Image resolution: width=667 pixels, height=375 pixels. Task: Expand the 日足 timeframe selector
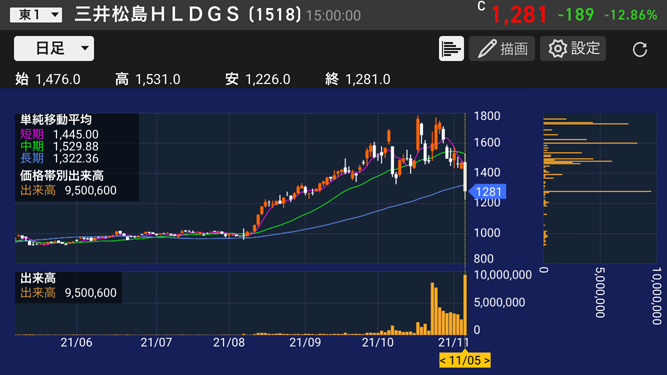54,48
